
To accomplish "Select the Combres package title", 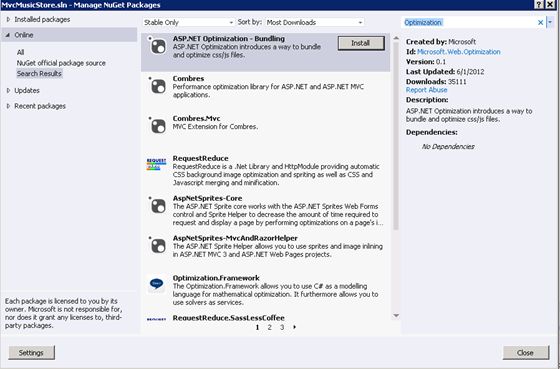I will coord(188,79).
